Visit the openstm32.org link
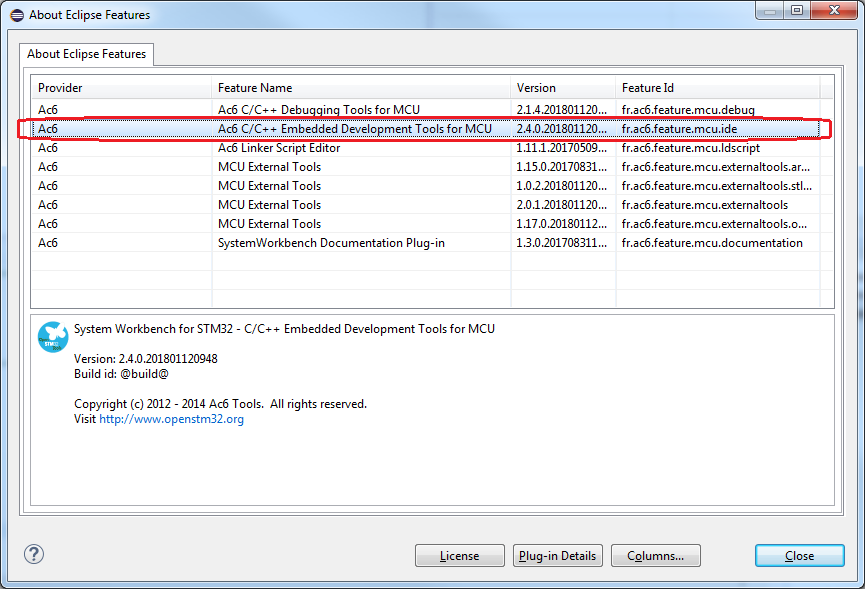 point(171,419)
